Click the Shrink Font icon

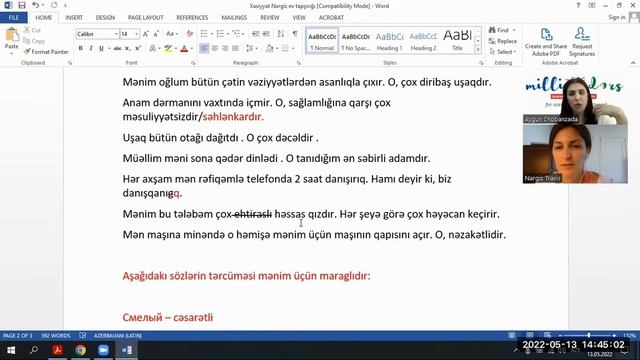156,34
